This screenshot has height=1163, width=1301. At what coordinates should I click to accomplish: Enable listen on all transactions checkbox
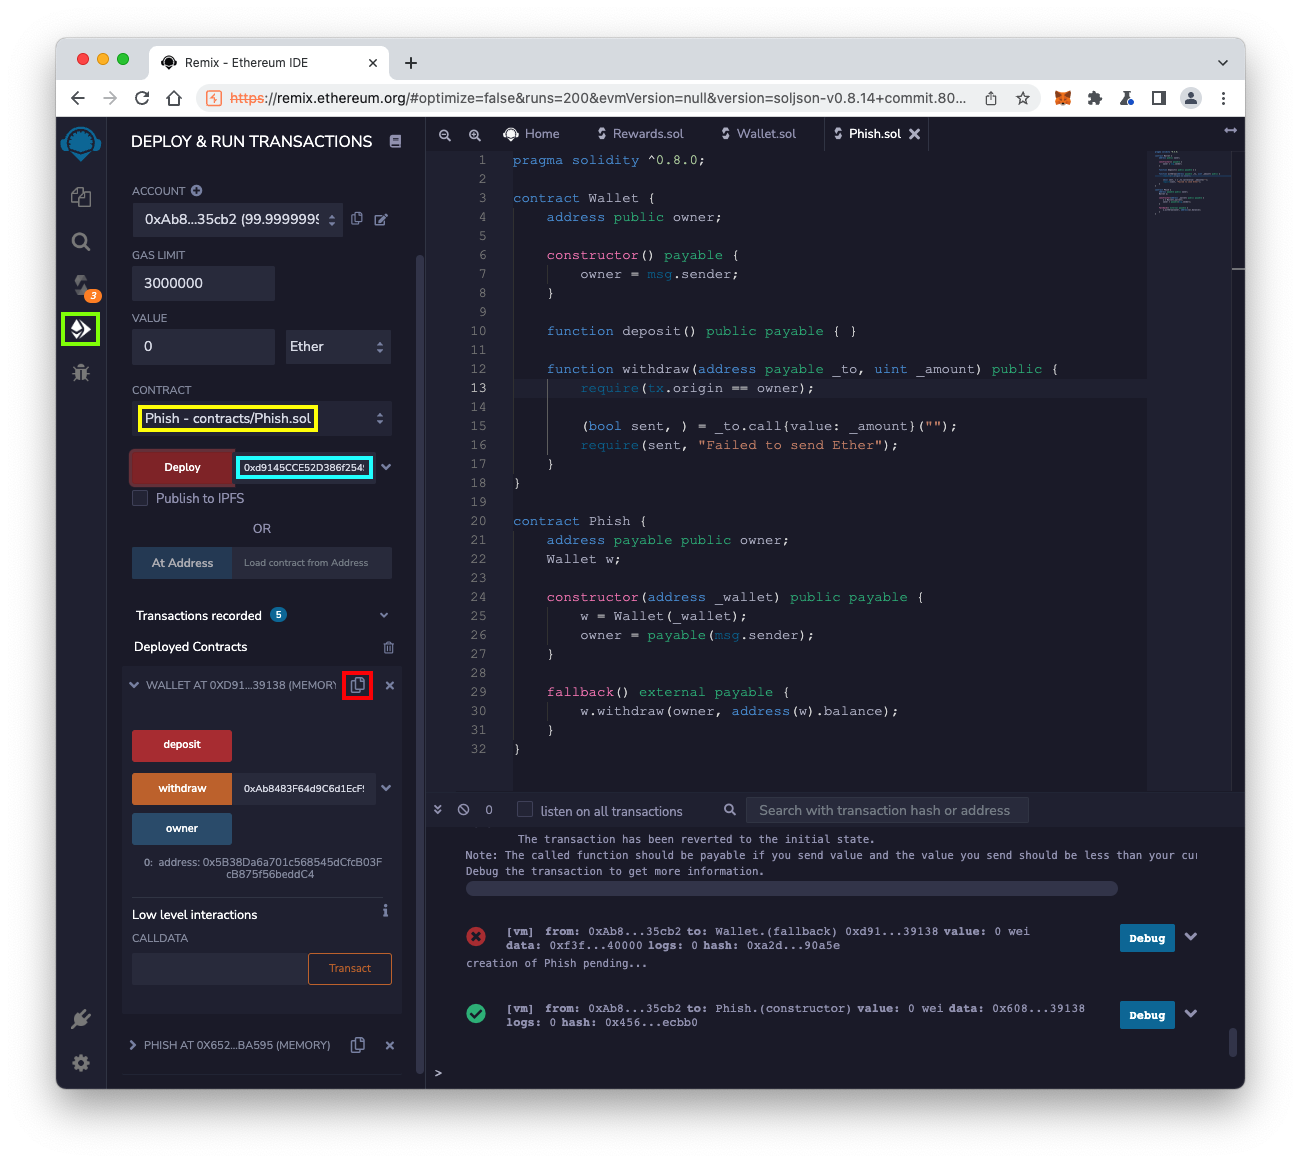(x=524, y=810)
